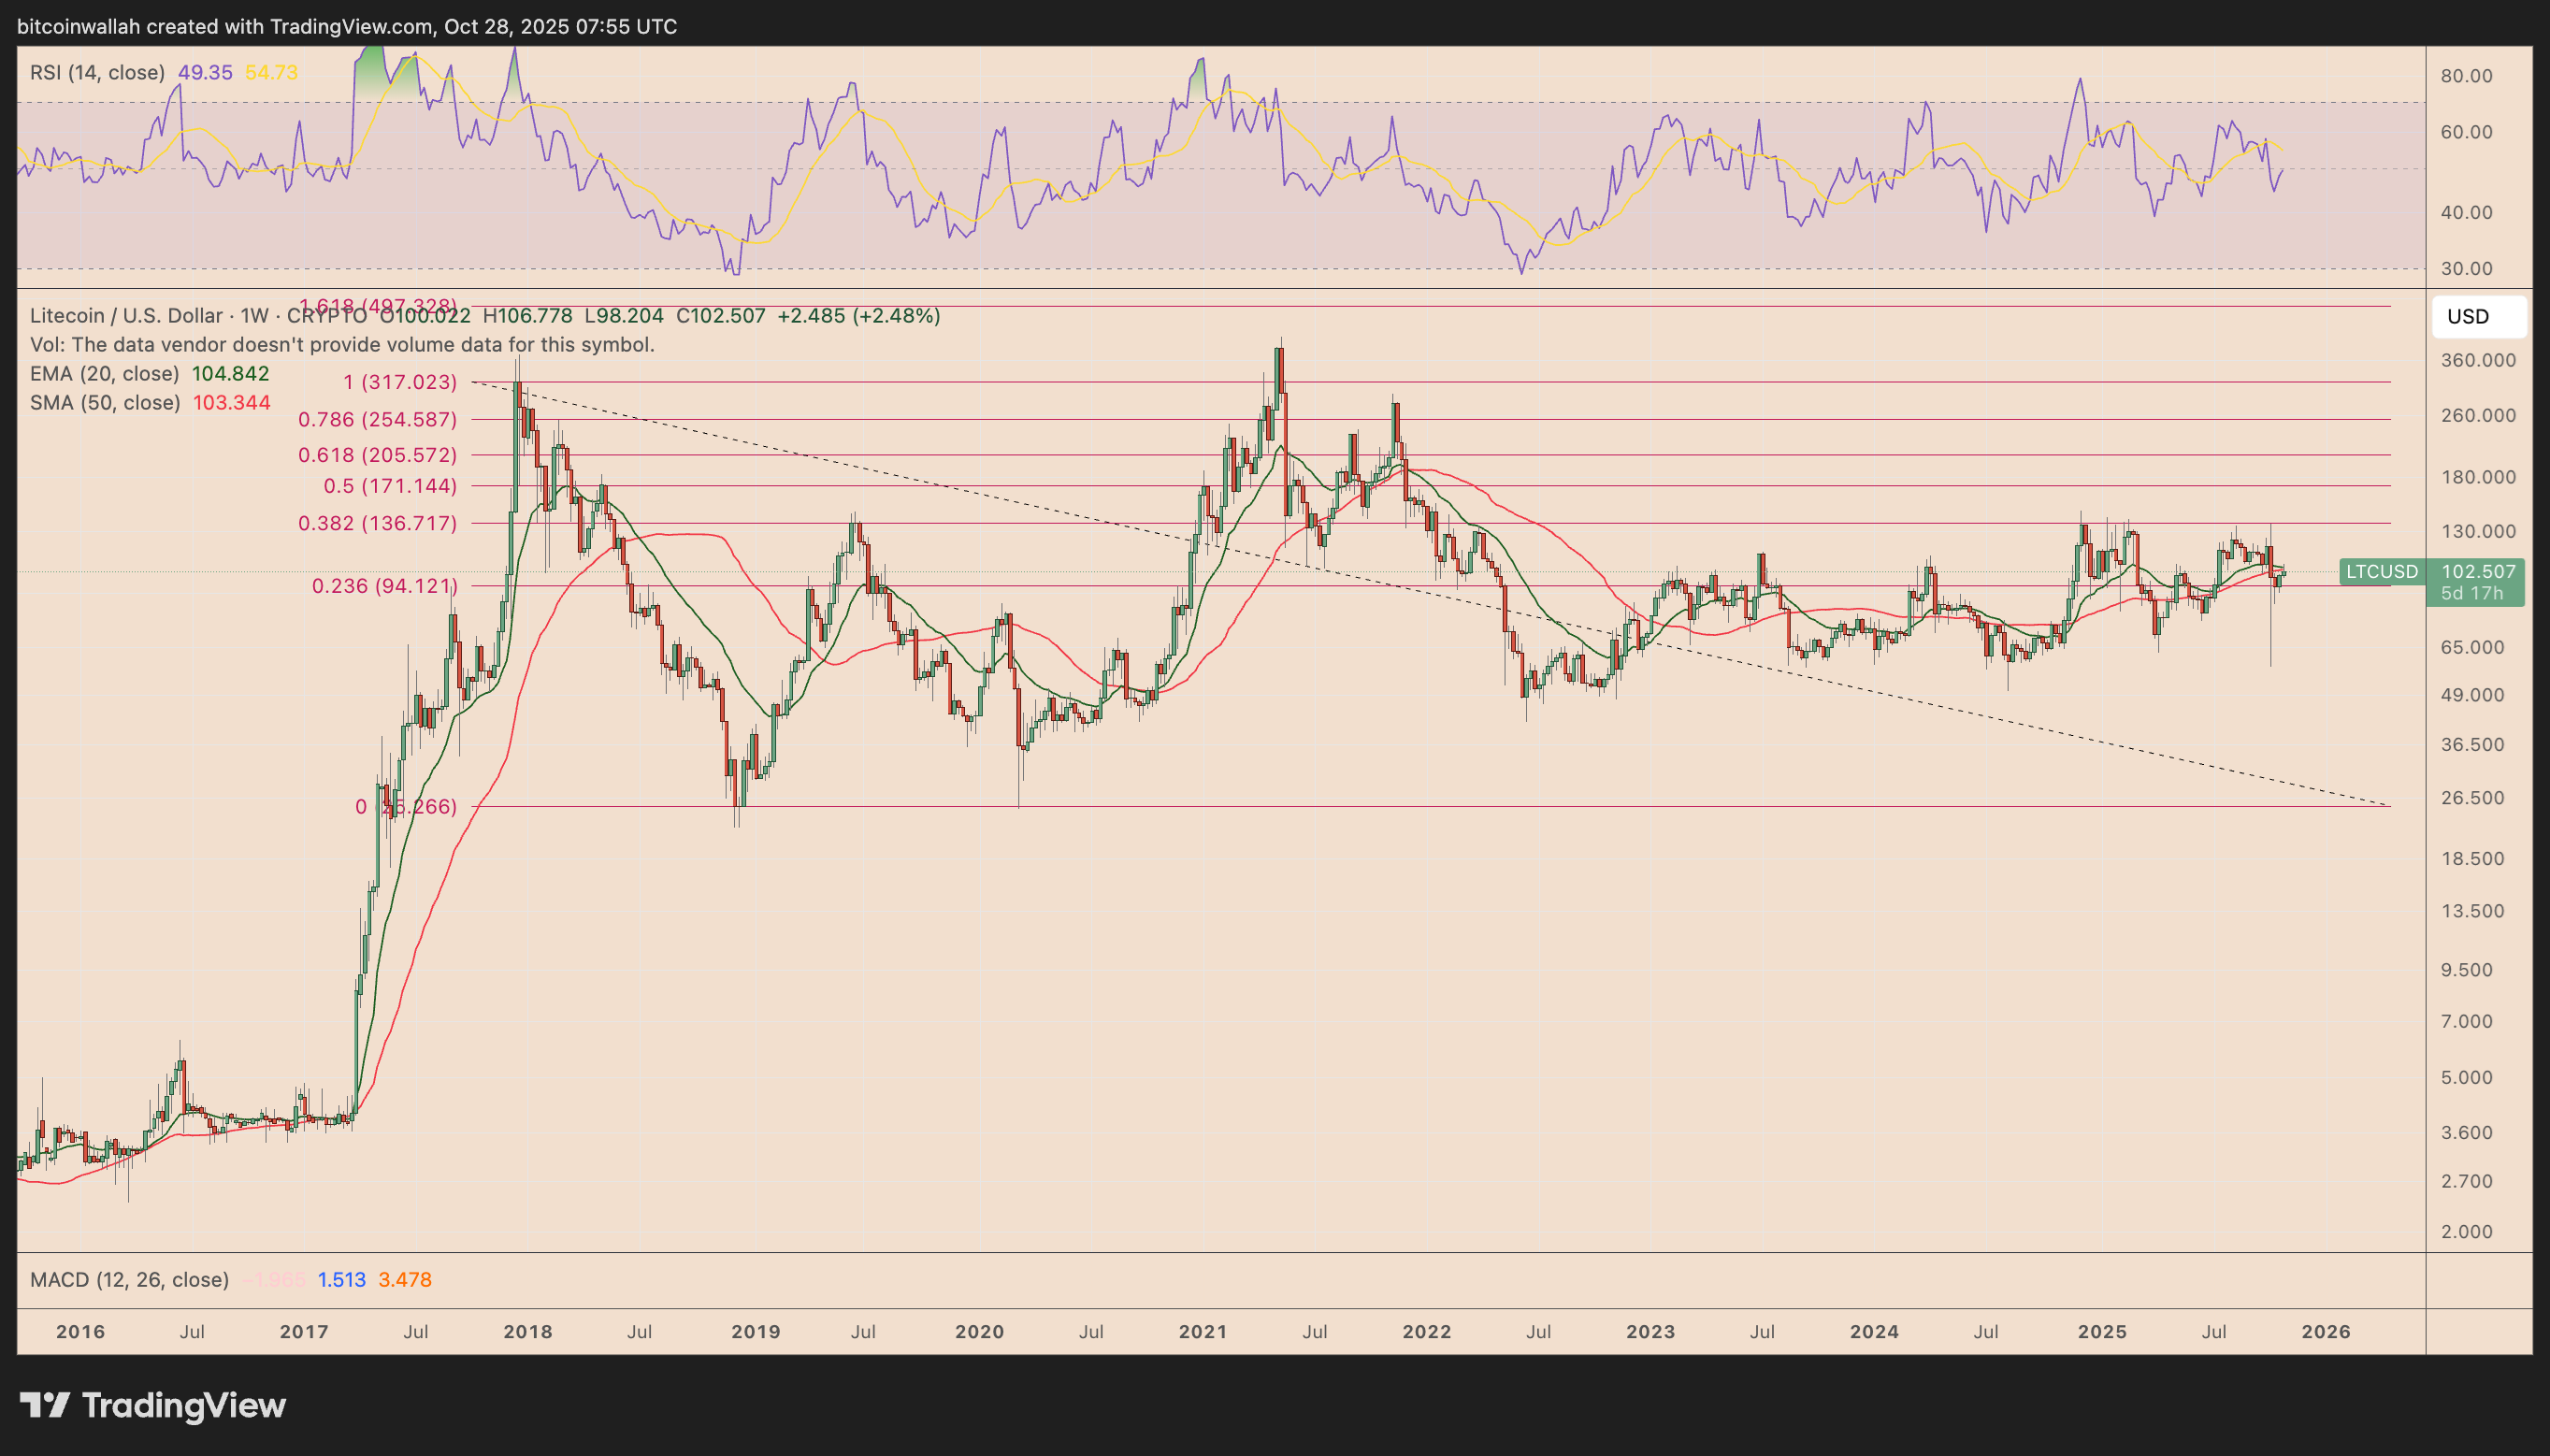The height and width of the screenshot is (1456, 2550).
Task: Click the TradingView logo icon
Action: click(45, 1405)
